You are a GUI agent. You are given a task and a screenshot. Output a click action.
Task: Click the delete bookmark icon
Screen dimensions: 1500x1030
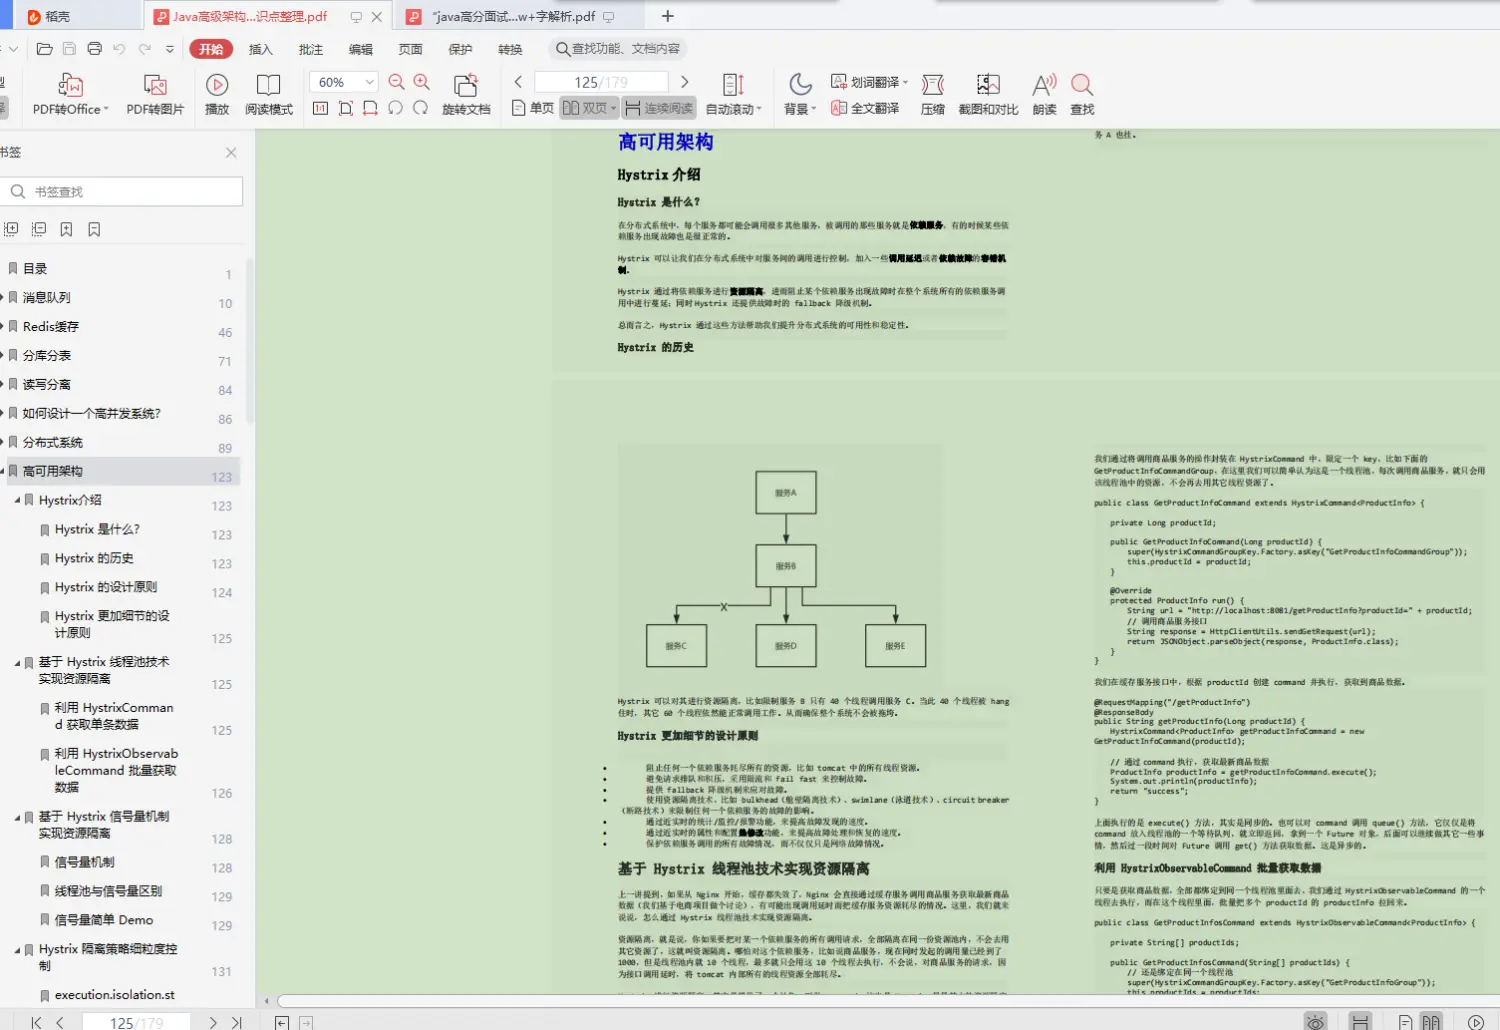94,229
